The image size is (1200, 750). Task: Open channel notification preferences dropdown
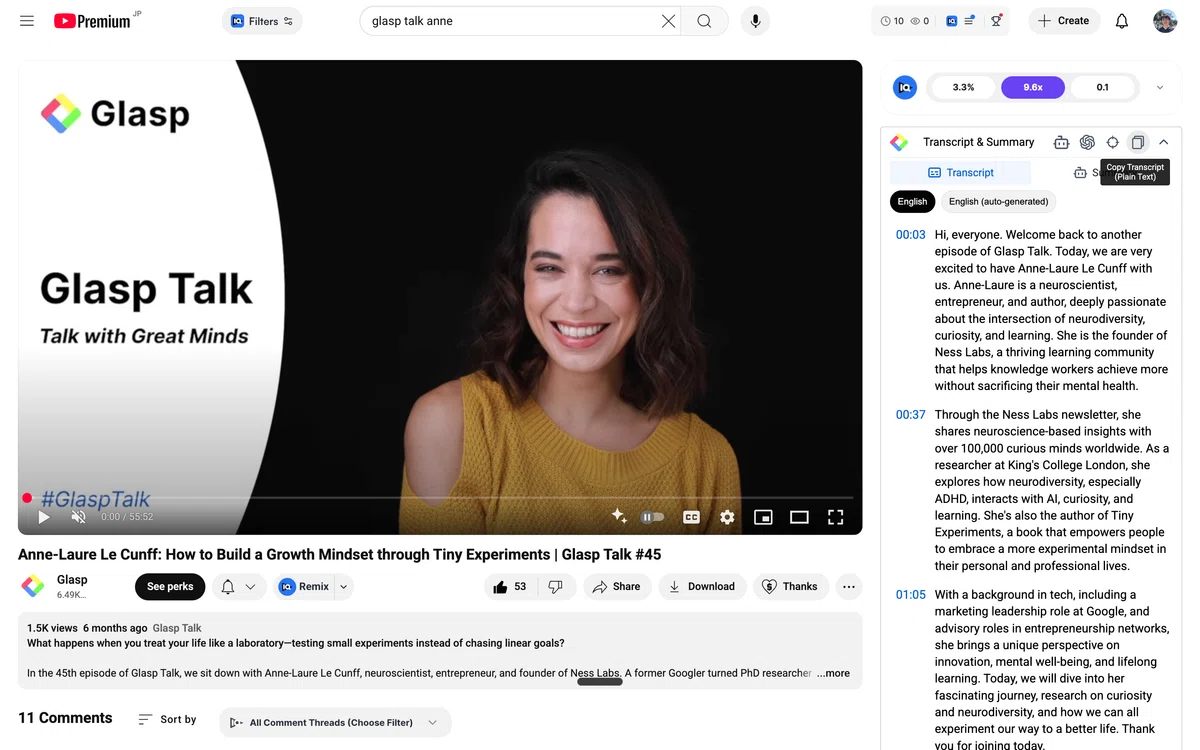click(x=238, y=587)
